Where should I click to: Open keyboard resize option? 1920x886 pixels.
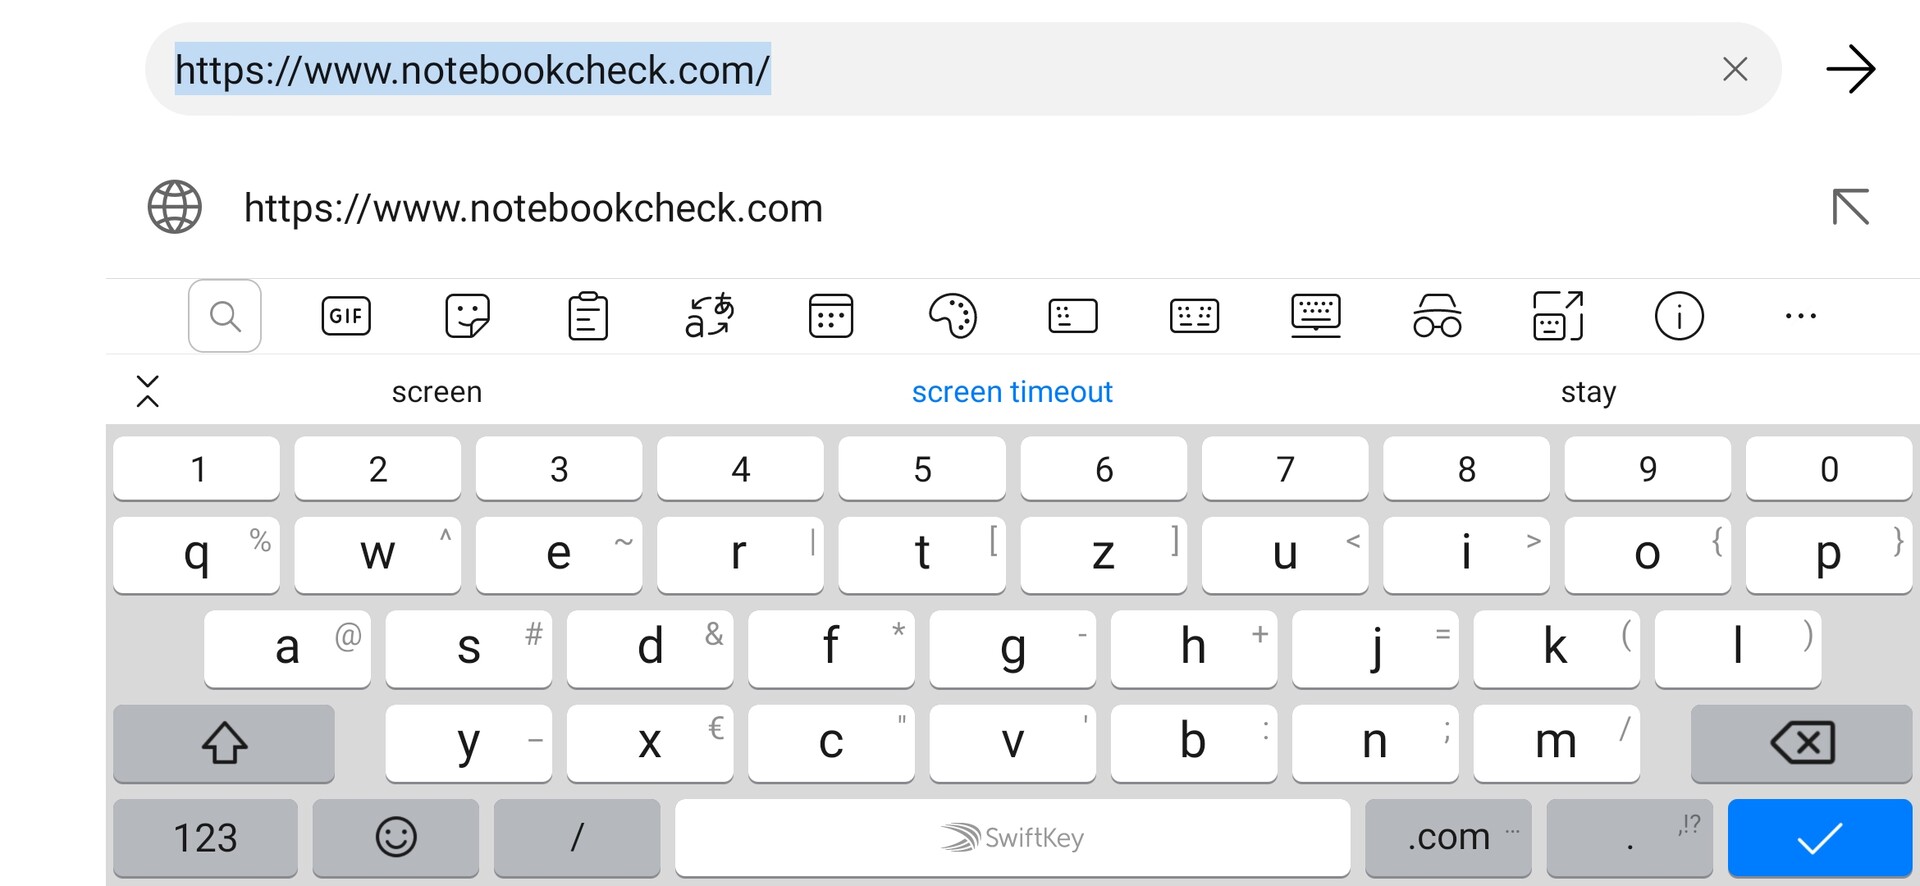pos(1558,316)
